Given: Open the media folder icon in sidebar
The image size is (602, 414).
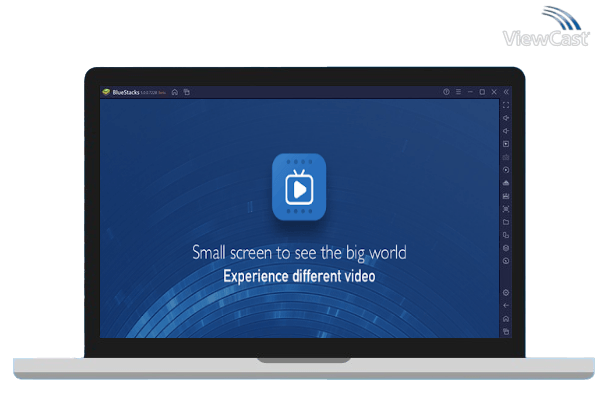Looking at the screenshot, I should click(x=506, y=222).
